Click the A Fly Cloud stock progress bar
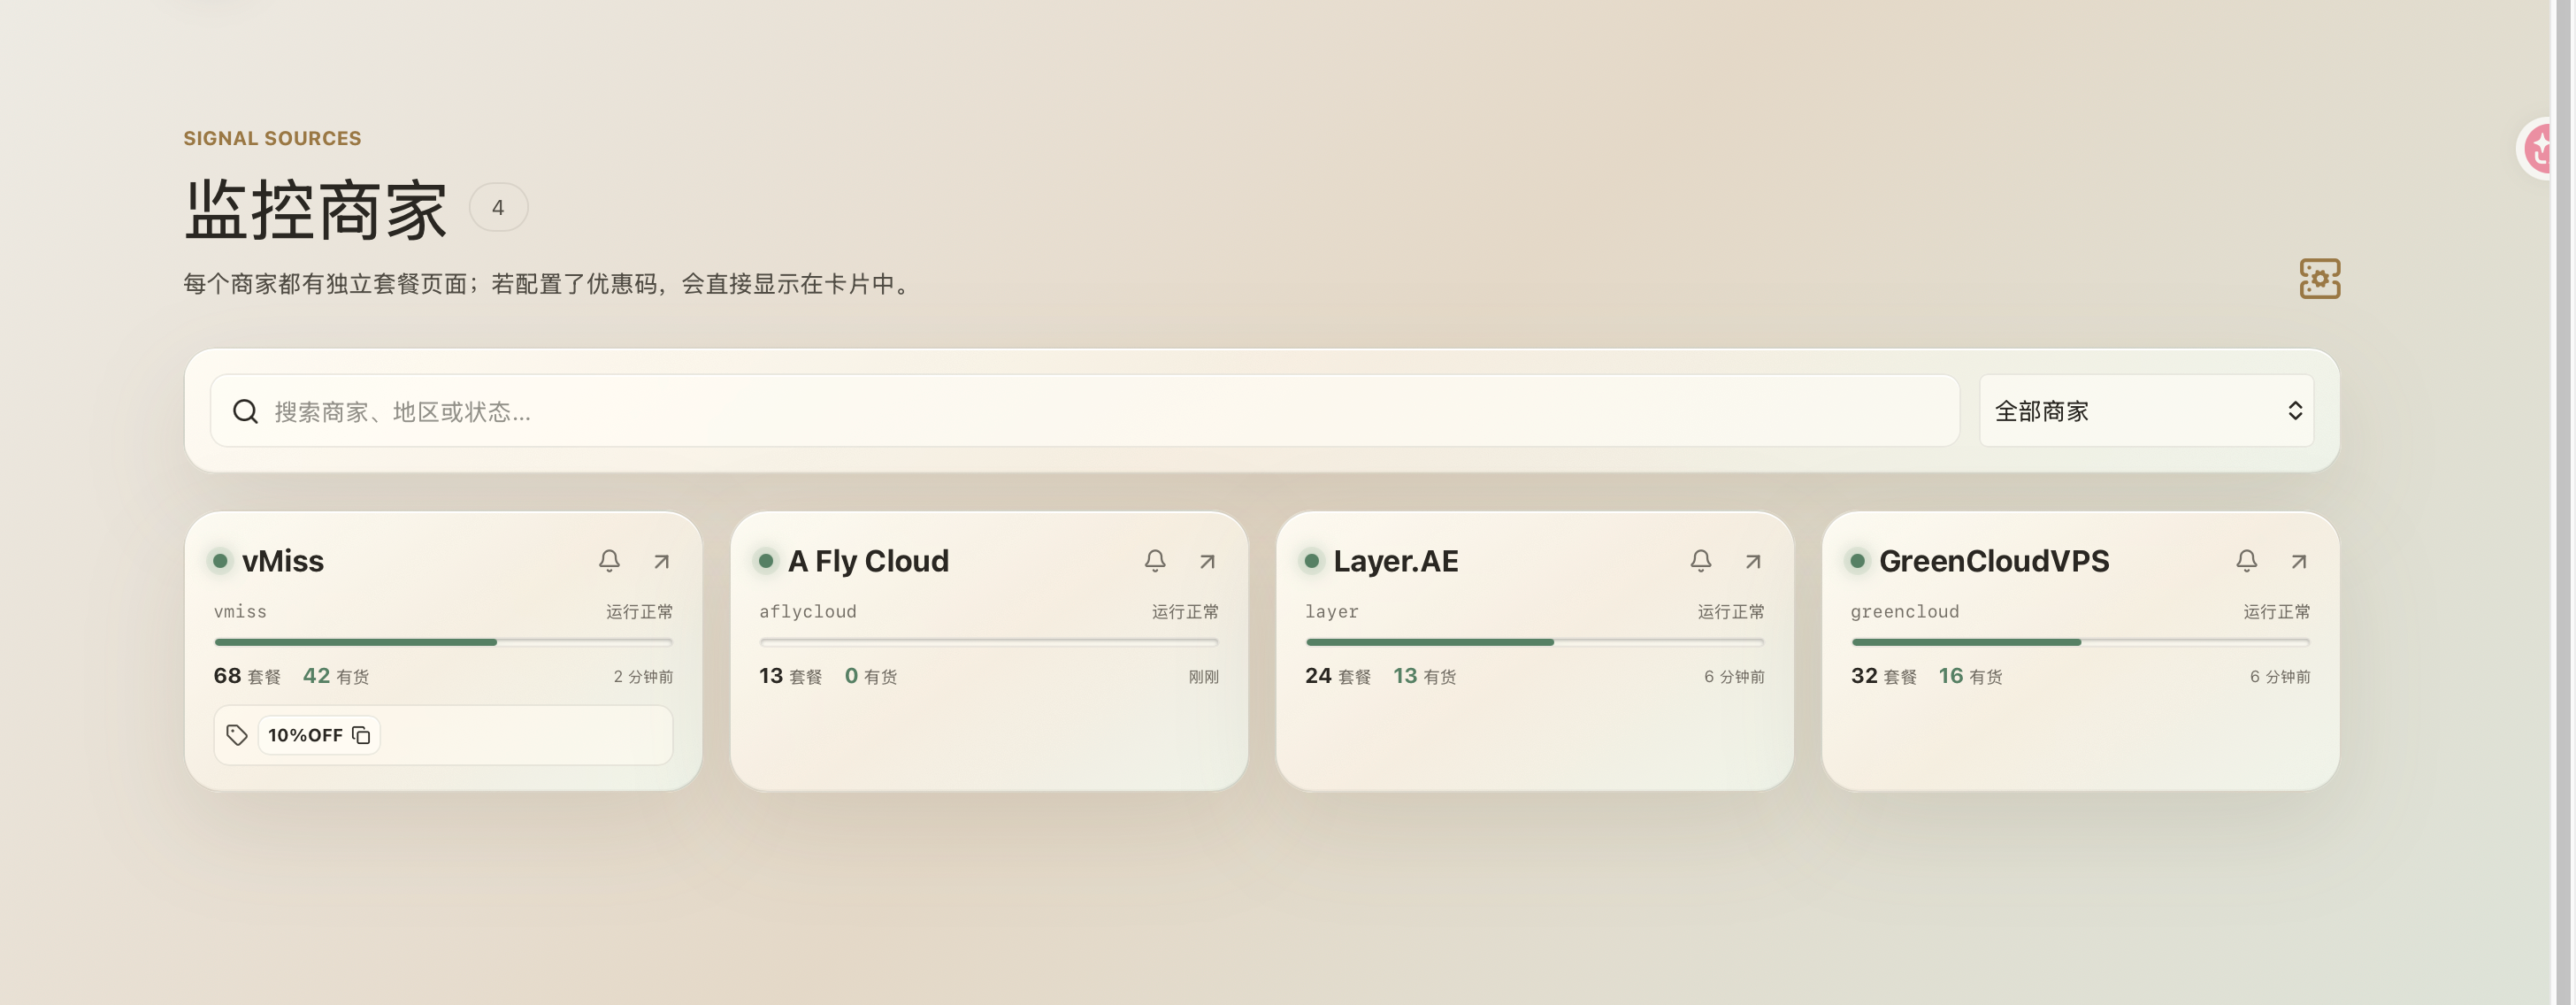Image resolution: width=2576 pixels, height=1005 pixels. [x=989, y=642]
